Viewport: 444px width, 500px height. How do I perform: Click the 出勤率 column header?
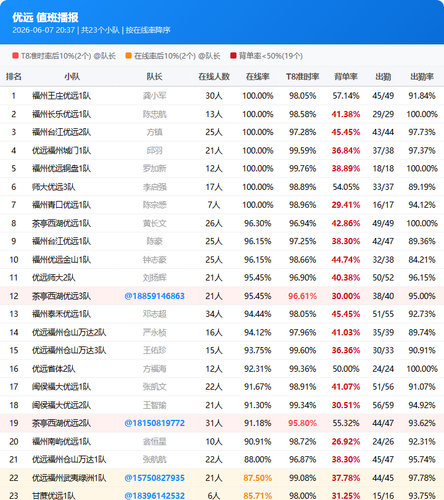[x=422, y=77]
